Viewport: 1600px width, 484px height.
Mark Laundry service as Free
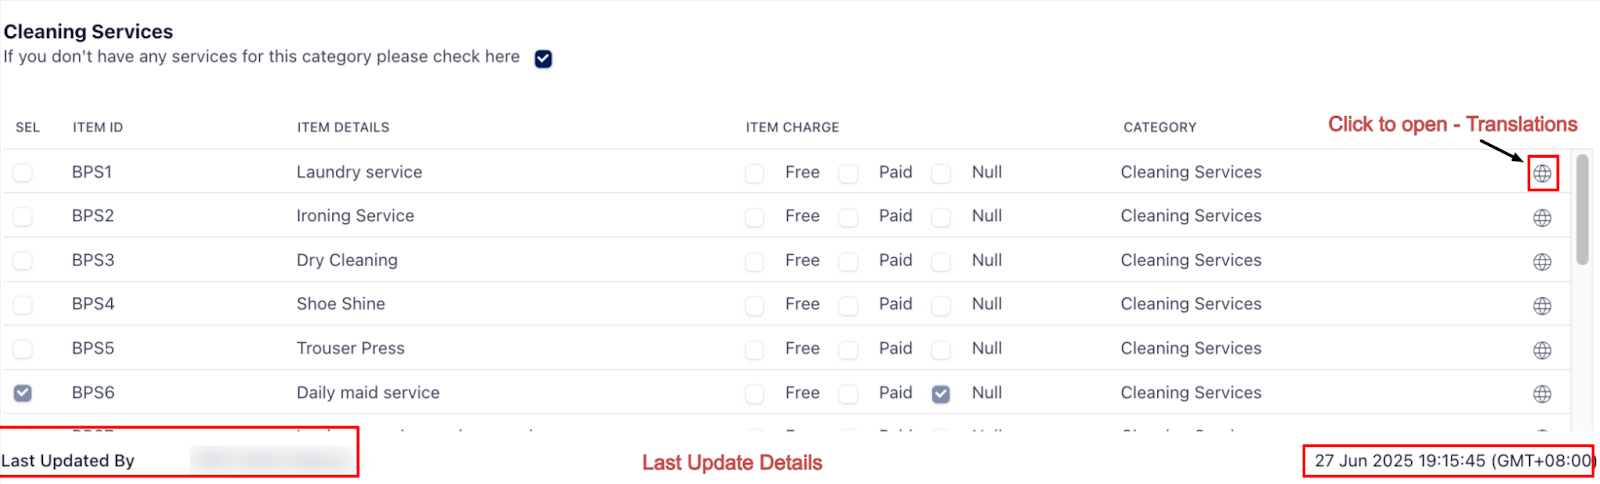point(755,174)
